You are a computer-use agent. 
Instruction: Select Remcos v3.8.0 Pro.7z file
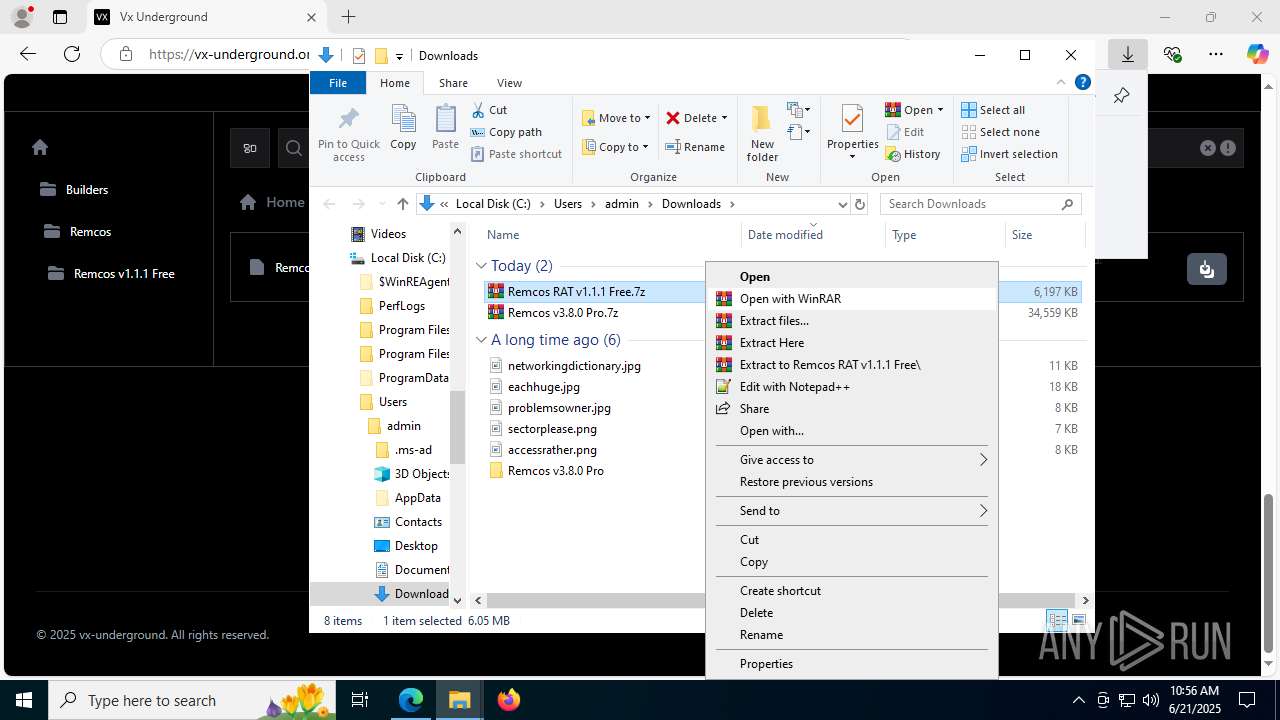click(x=563, y=313)
